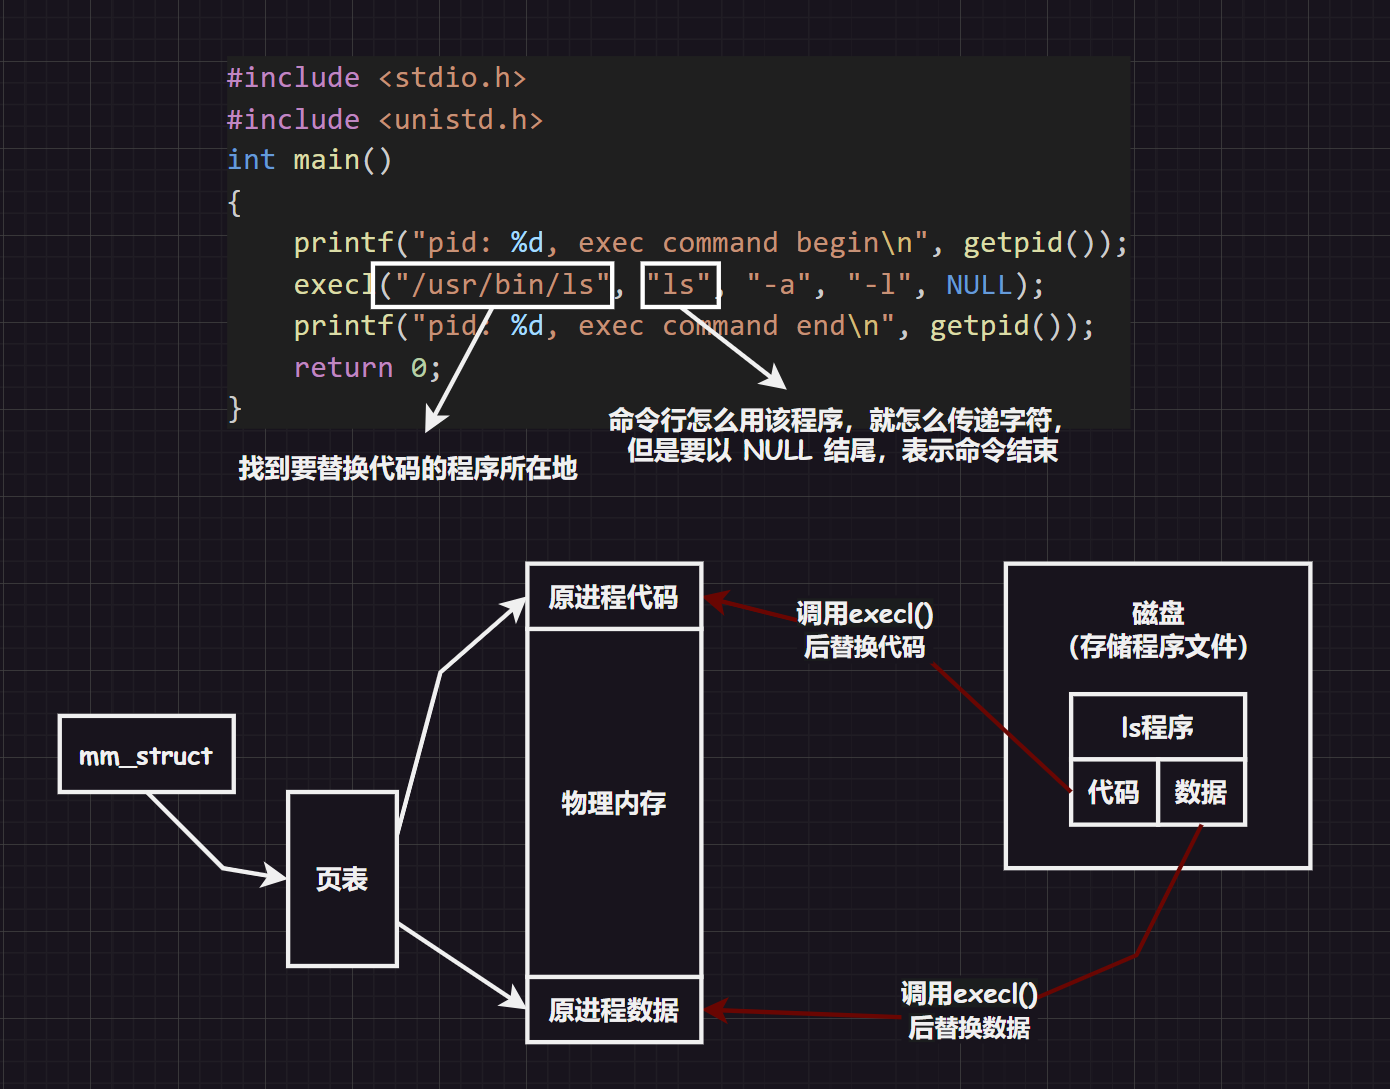This screenshot has height=1089, width=1390.
Task: Select the 磁盘 disk storage container
Action: tap(1157, 640)
